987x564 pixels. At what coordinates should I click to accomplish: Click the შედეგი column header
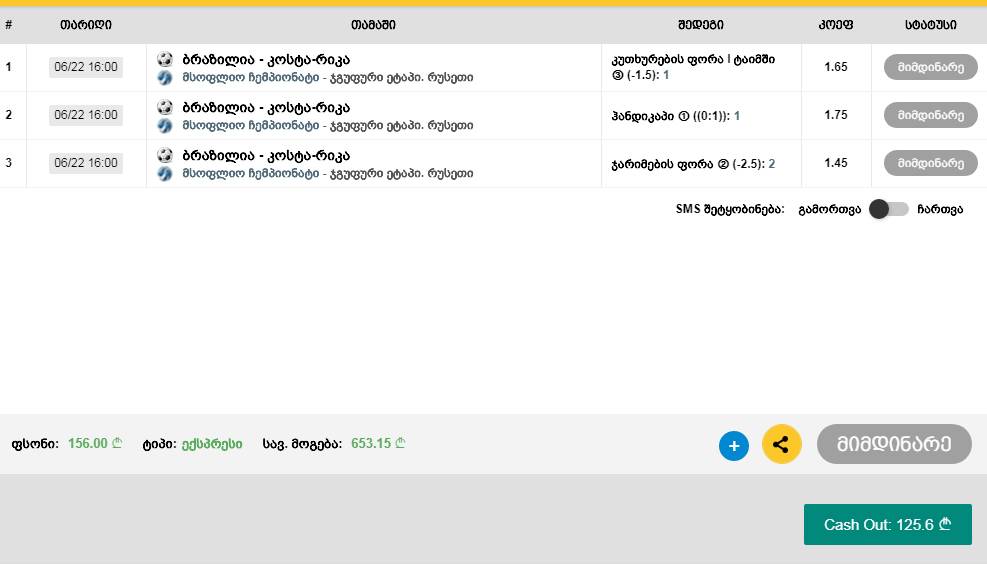[x=701, y=25]
